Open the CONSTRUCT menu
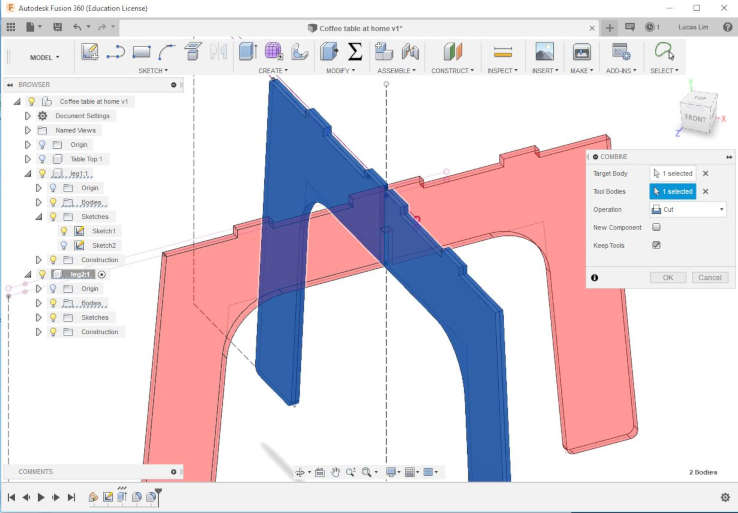The width and height of the screenshot is (738, 513). click(452, 71)
